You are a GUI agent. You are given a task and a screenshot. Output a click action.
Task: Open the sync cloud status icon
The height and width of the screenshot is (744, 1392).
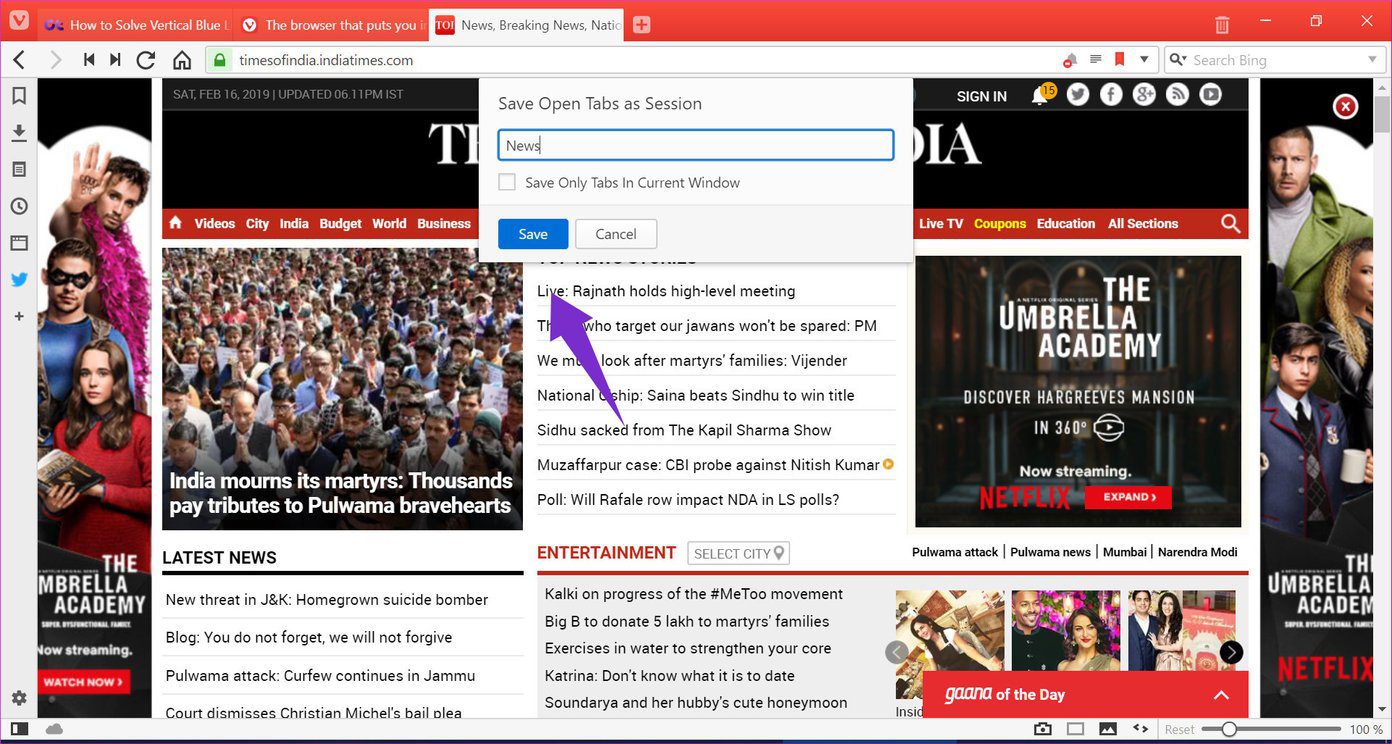(x=54, y=729)
